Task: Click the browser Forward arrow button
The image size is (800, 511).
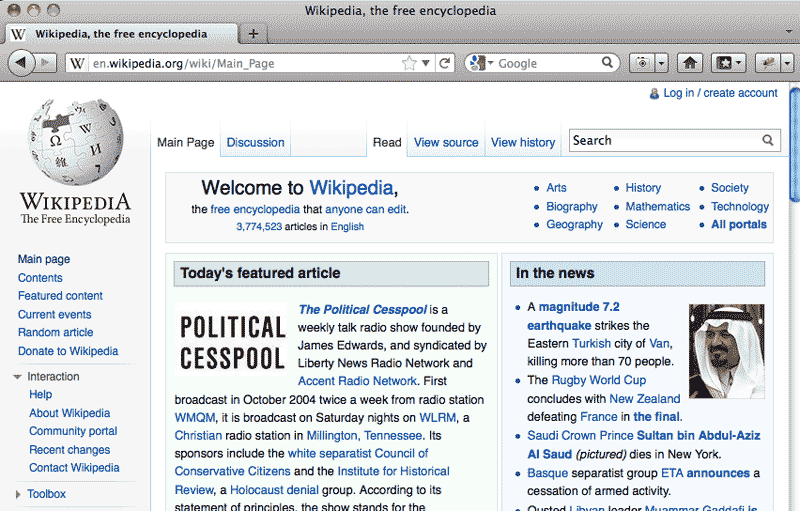Action: coord(46,63)
